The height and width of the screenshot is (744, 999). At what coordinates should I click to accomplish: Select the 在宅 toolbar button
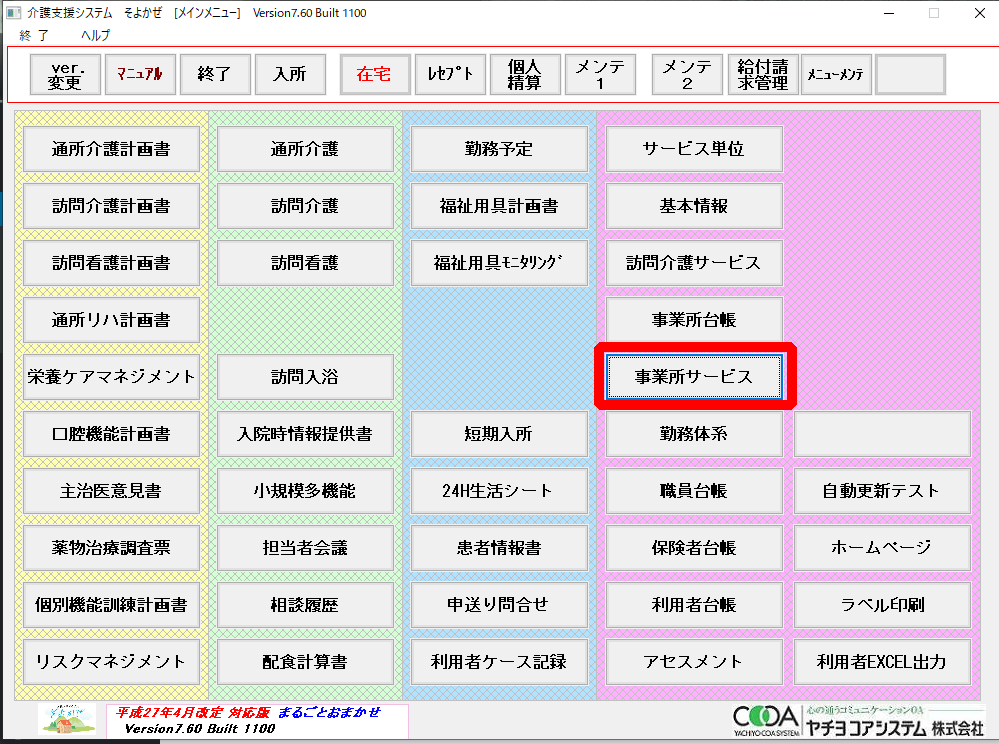374,75
